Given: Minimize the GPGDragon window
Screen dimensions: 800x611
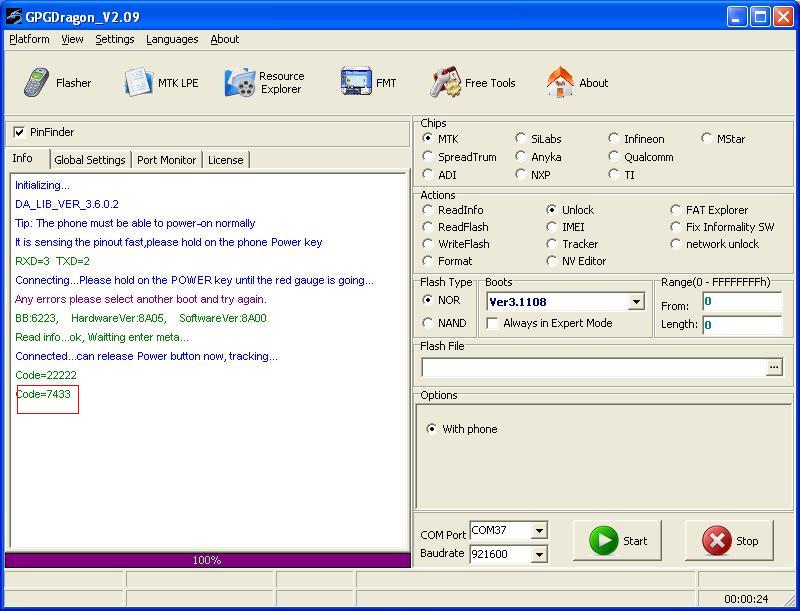Looking at the screenshot, I should [x=736, y=17].
